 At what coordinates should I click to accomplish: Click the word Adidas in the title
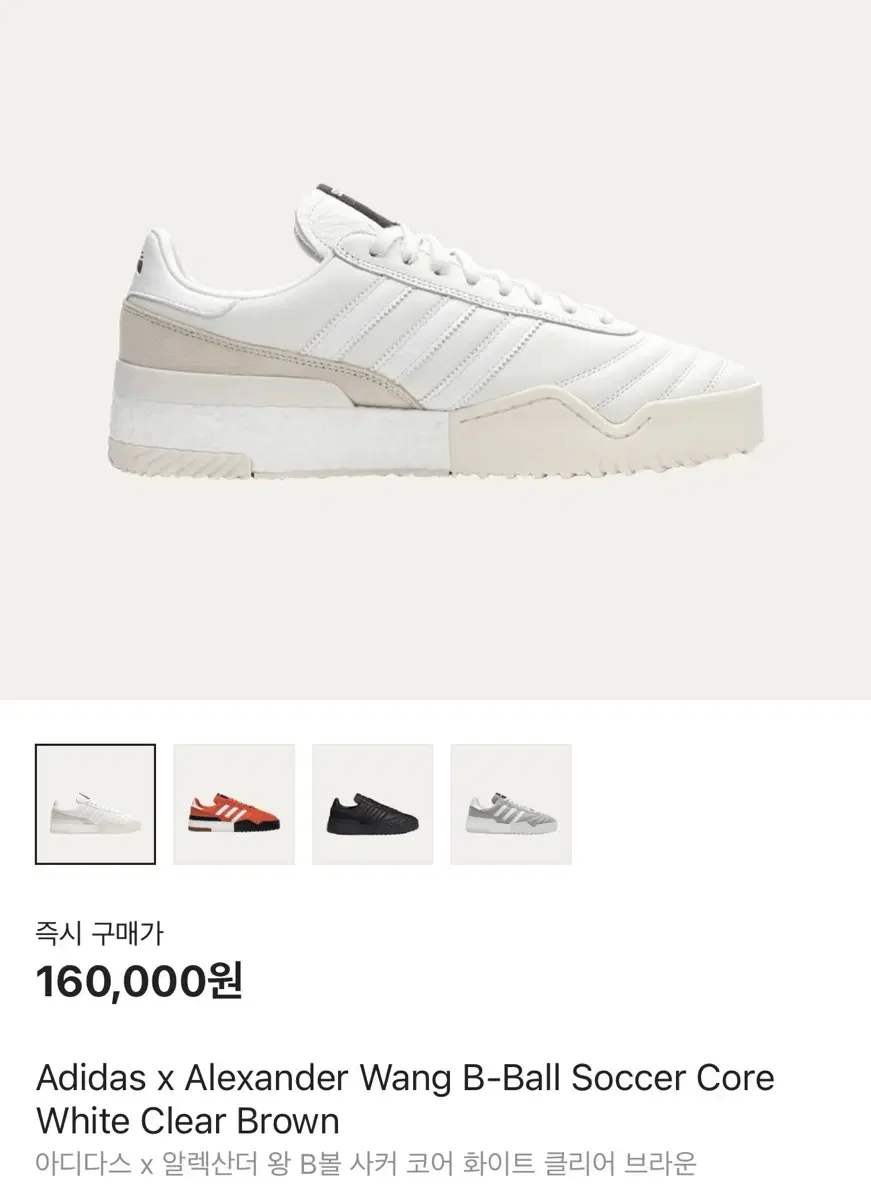pos(92,1078)
